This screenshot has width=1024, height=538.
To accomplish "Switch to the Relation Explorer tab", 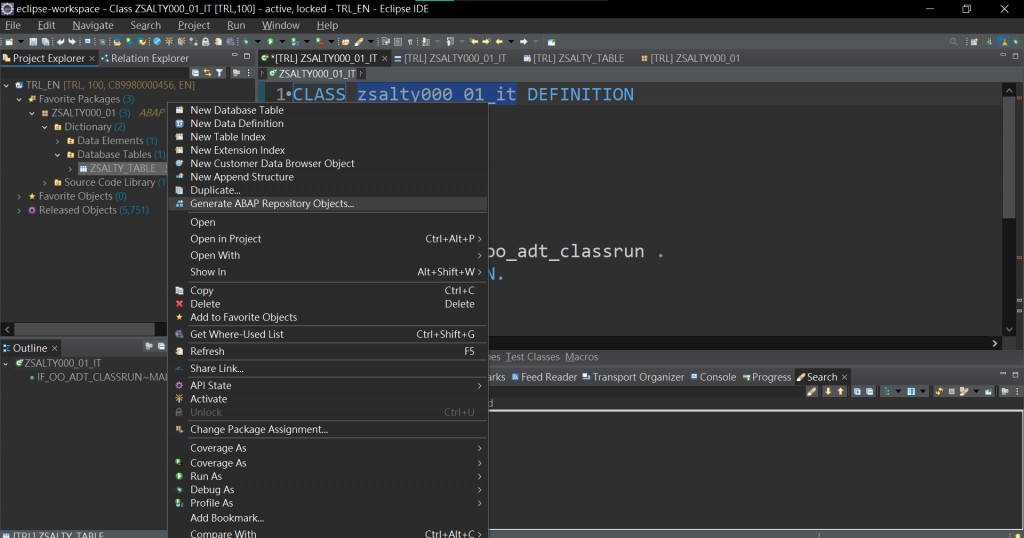I will coord(144,58).
